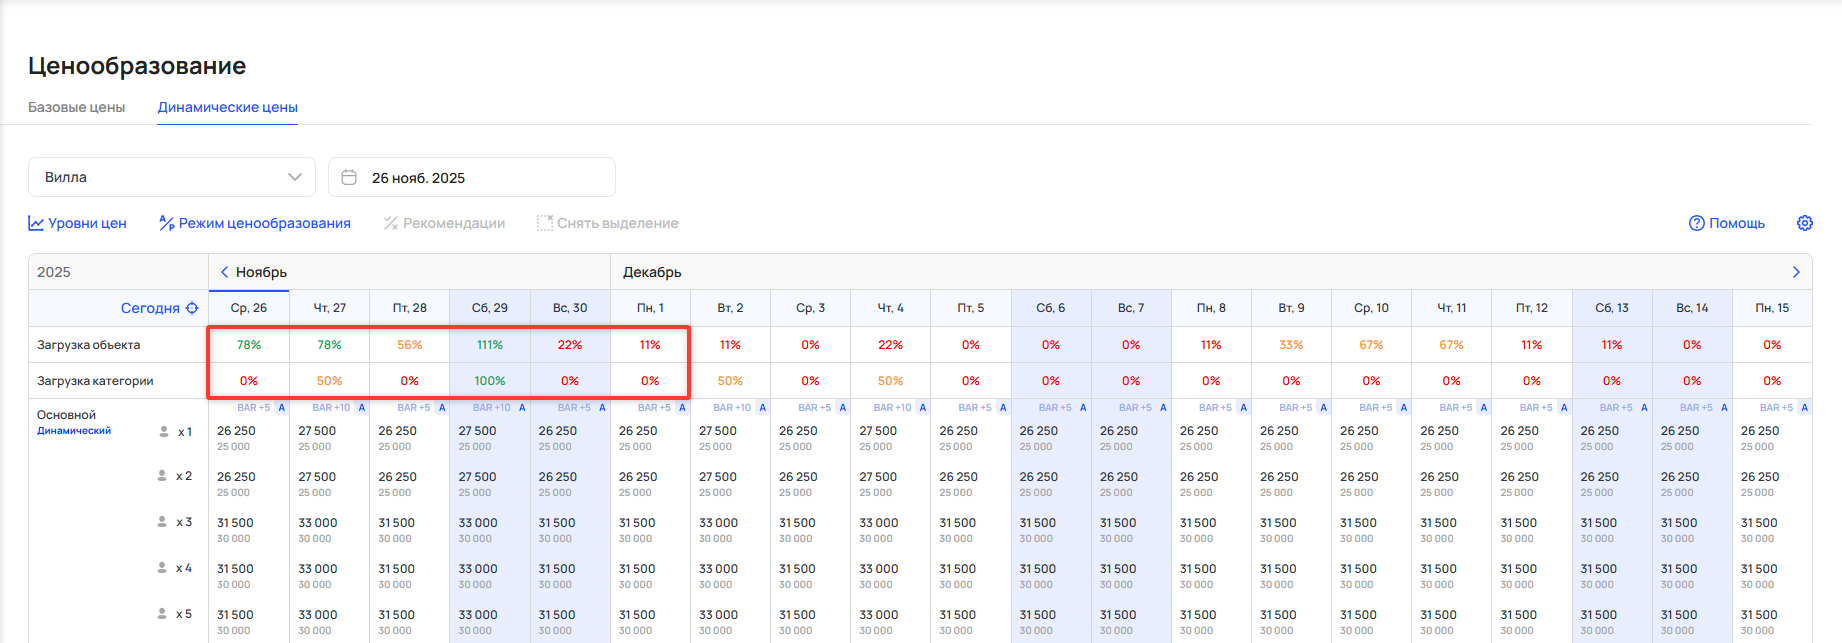Toggle the 'A' badge for Ср, 26

[282, 408]
